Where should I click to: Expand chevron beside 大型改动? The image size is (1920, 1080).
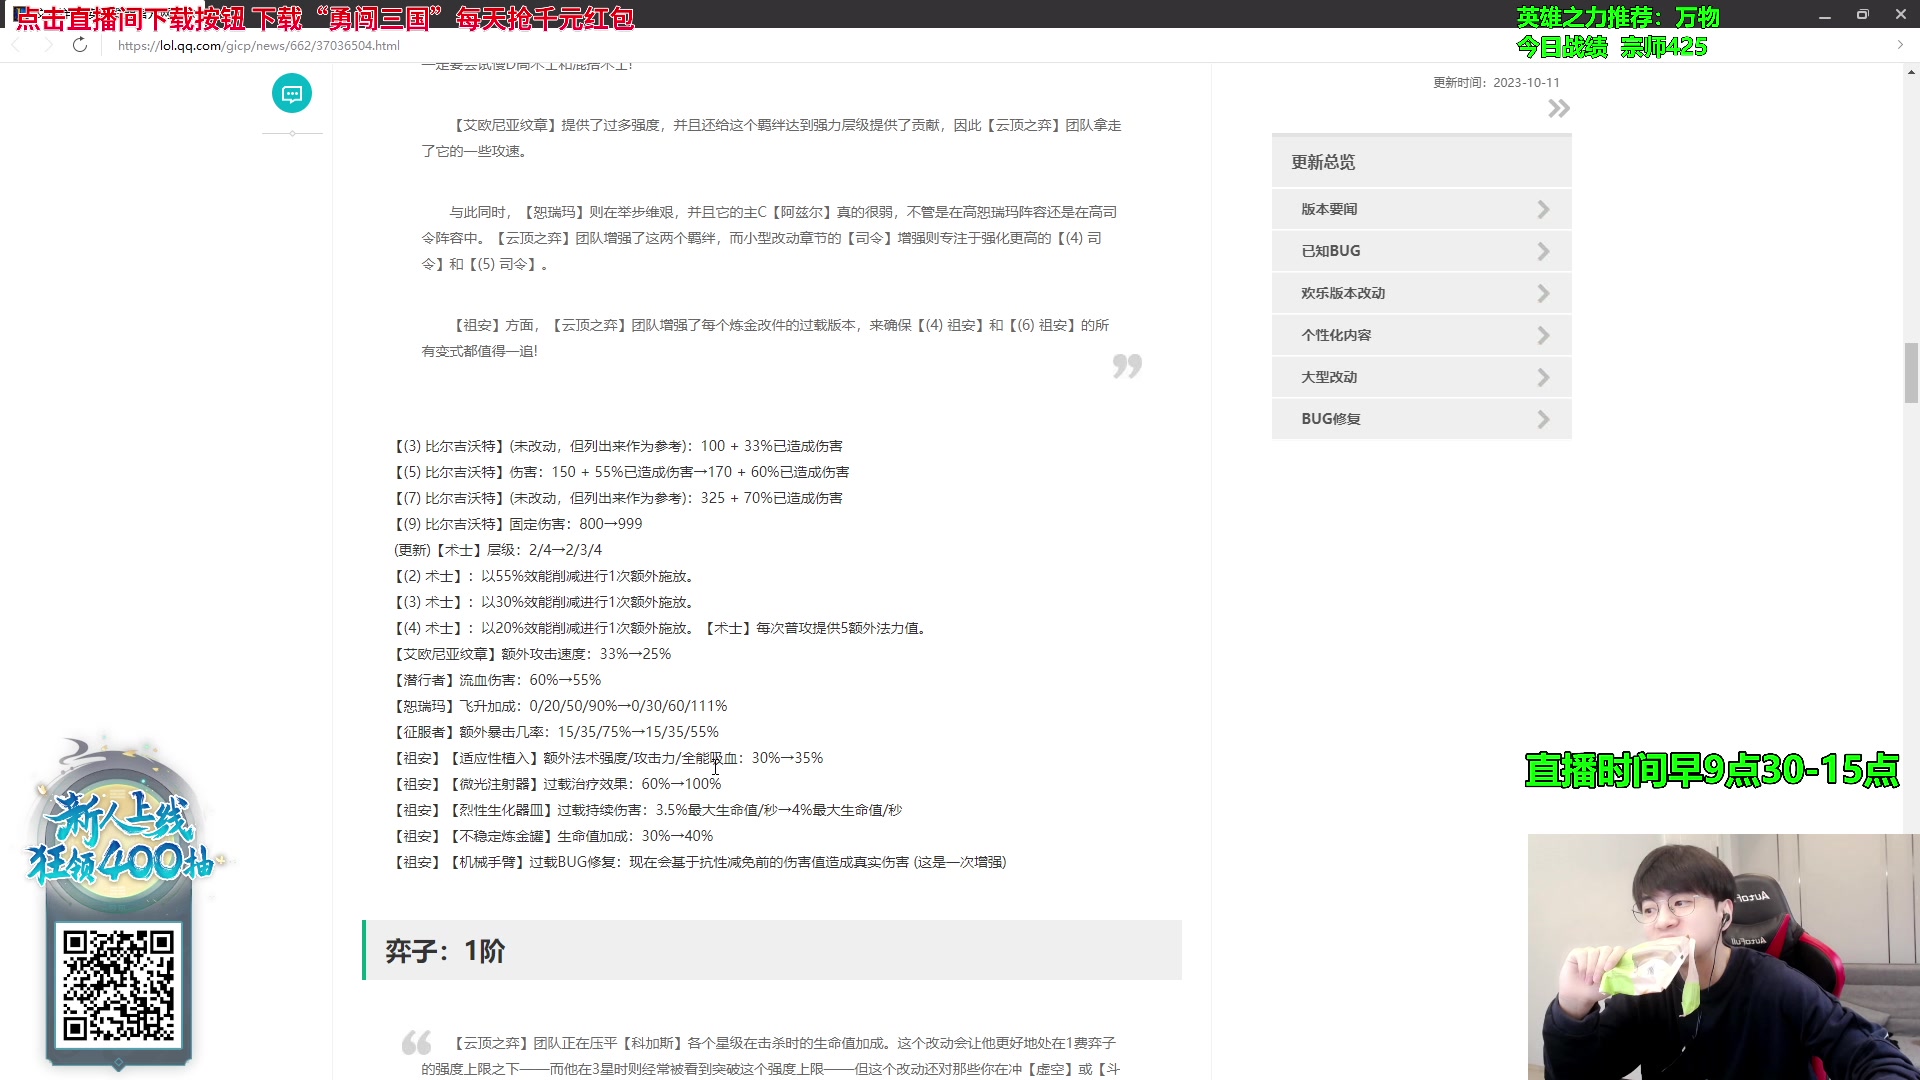[x=1543, y=377]
